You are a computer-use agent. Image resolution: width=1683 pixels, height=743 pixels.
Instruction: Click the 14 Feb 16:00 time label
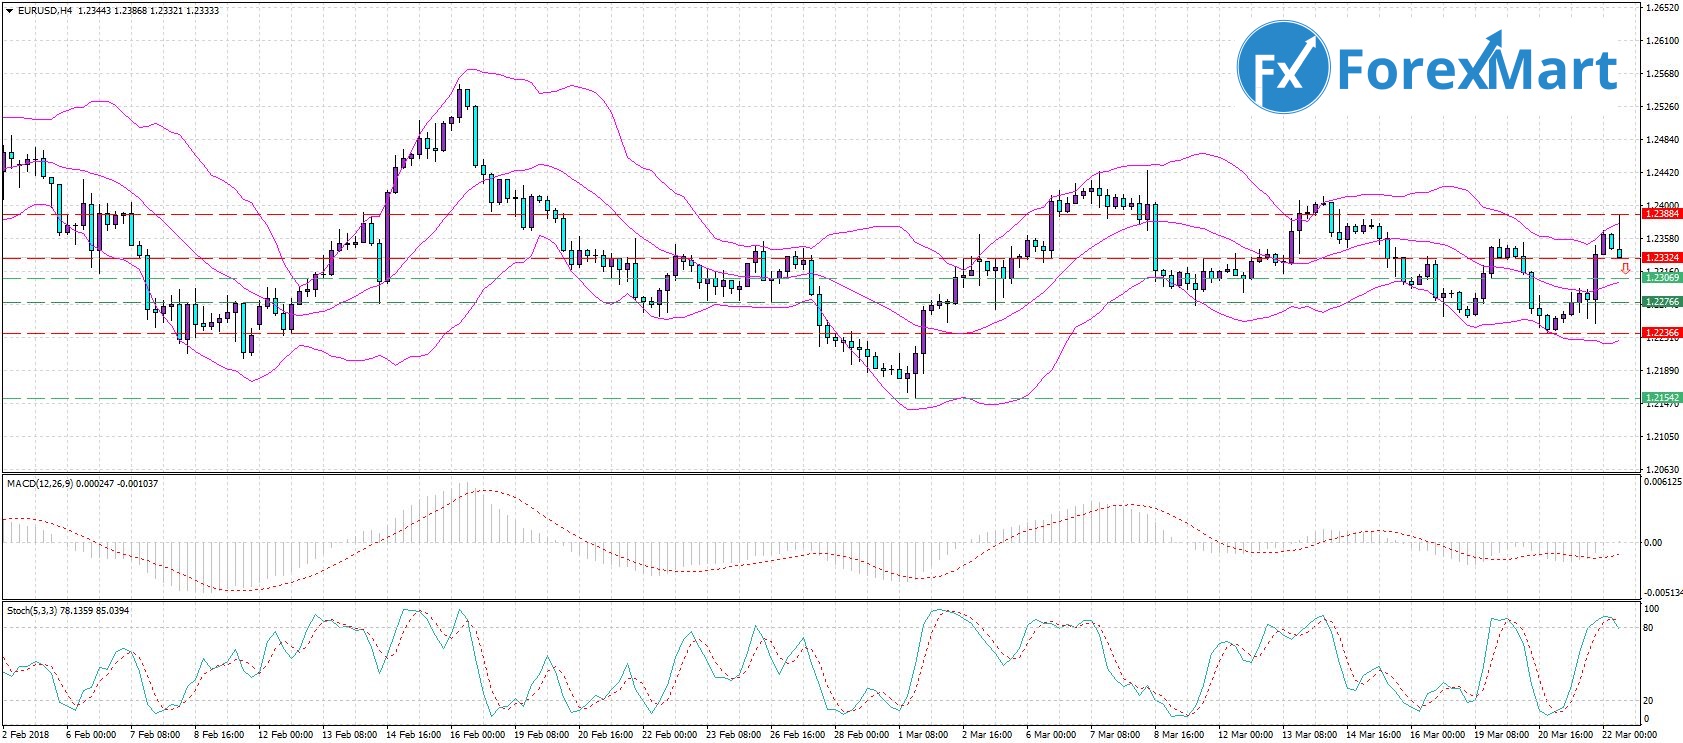tap(414, 735)
